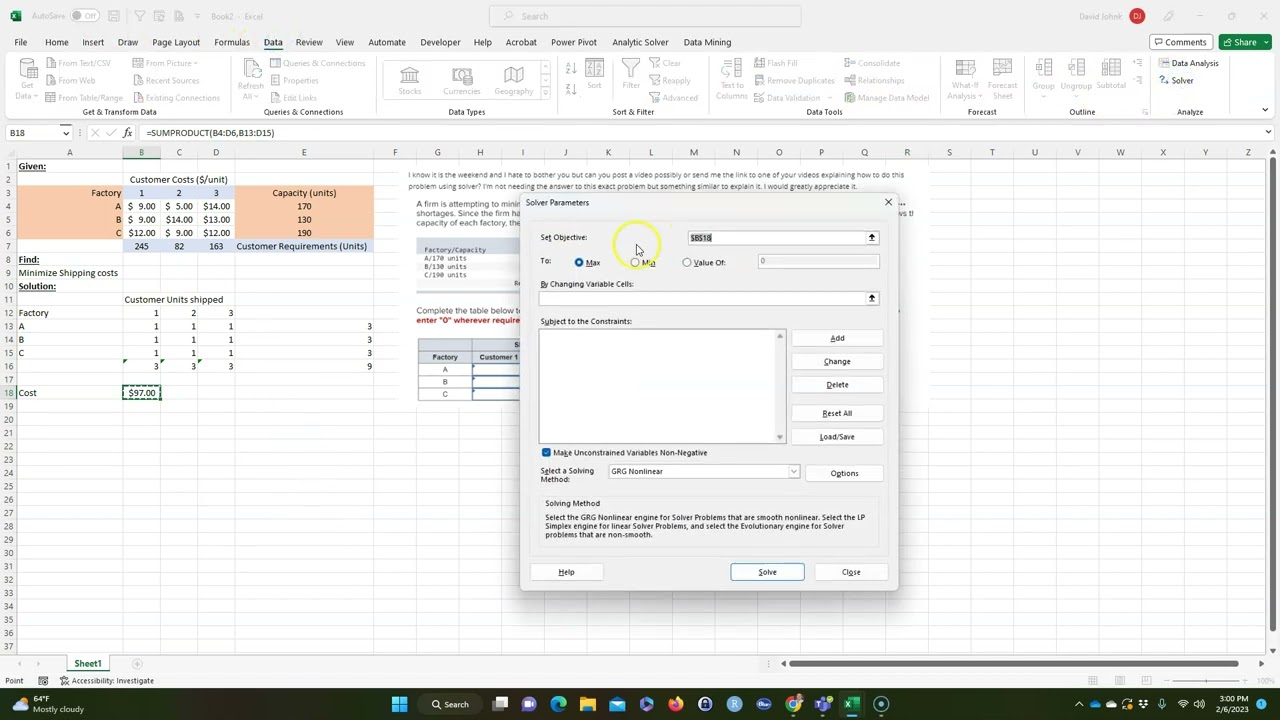The image size is (1280, 720).
Task: Collapse the Changing Variable Cells range selector
Action: coord(872,299)
